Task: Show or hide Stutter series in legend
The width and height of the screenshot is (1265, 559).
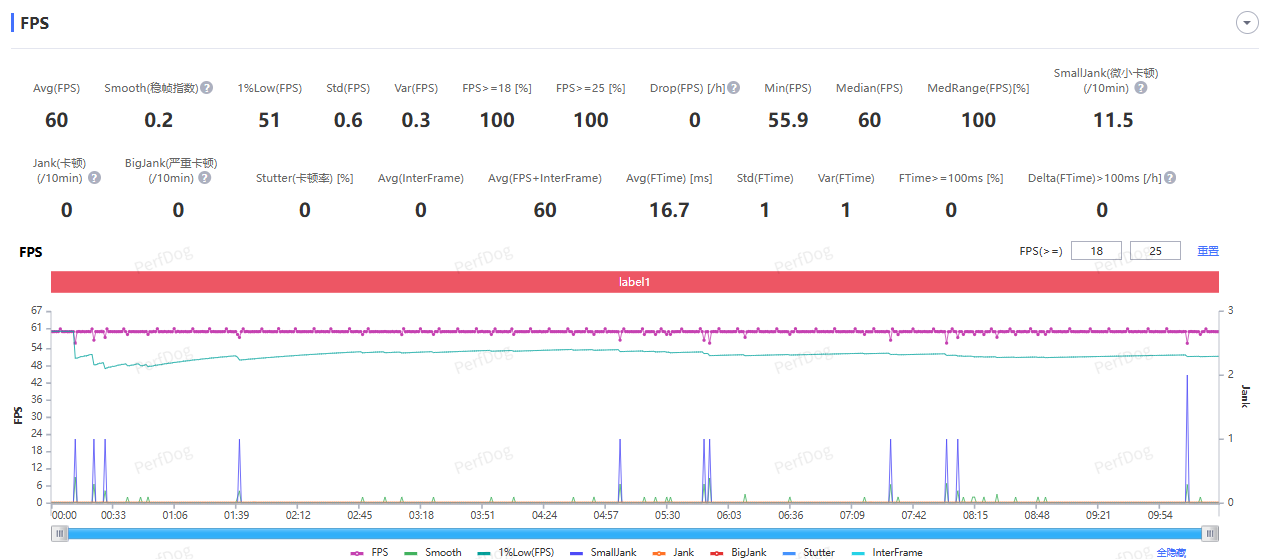Action: coord(809,552)
